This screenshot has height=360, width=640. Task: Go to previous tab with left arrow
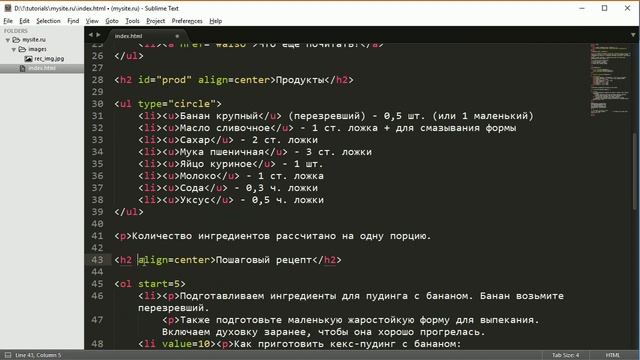pos(91,35)
